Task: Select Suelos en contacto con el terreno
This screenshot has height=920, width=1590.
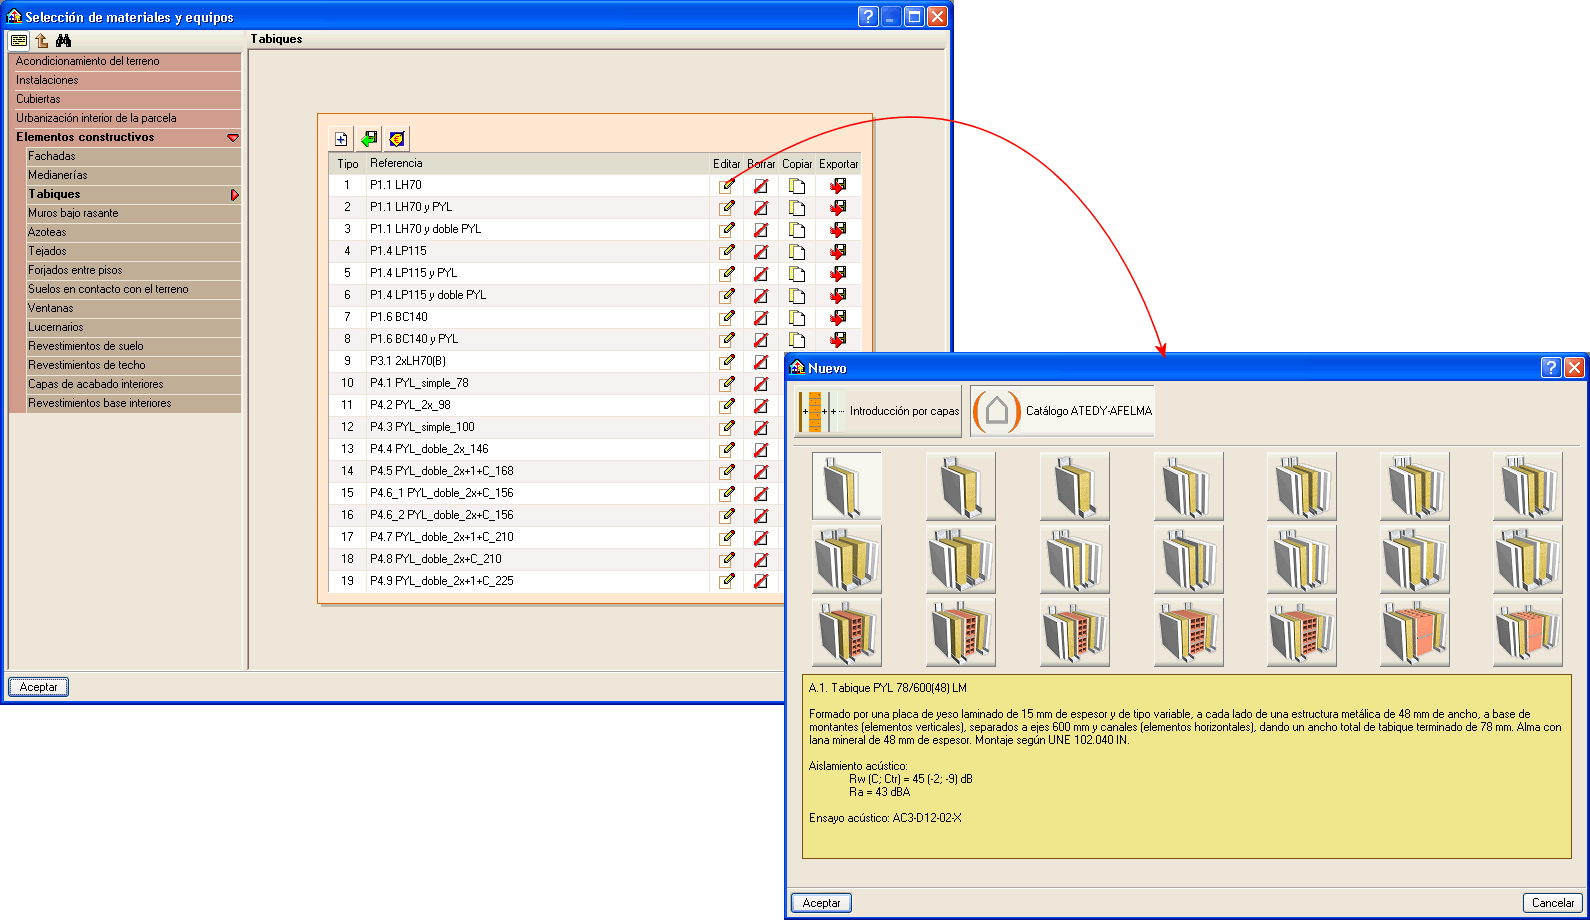Action: (x=133, y=289)
